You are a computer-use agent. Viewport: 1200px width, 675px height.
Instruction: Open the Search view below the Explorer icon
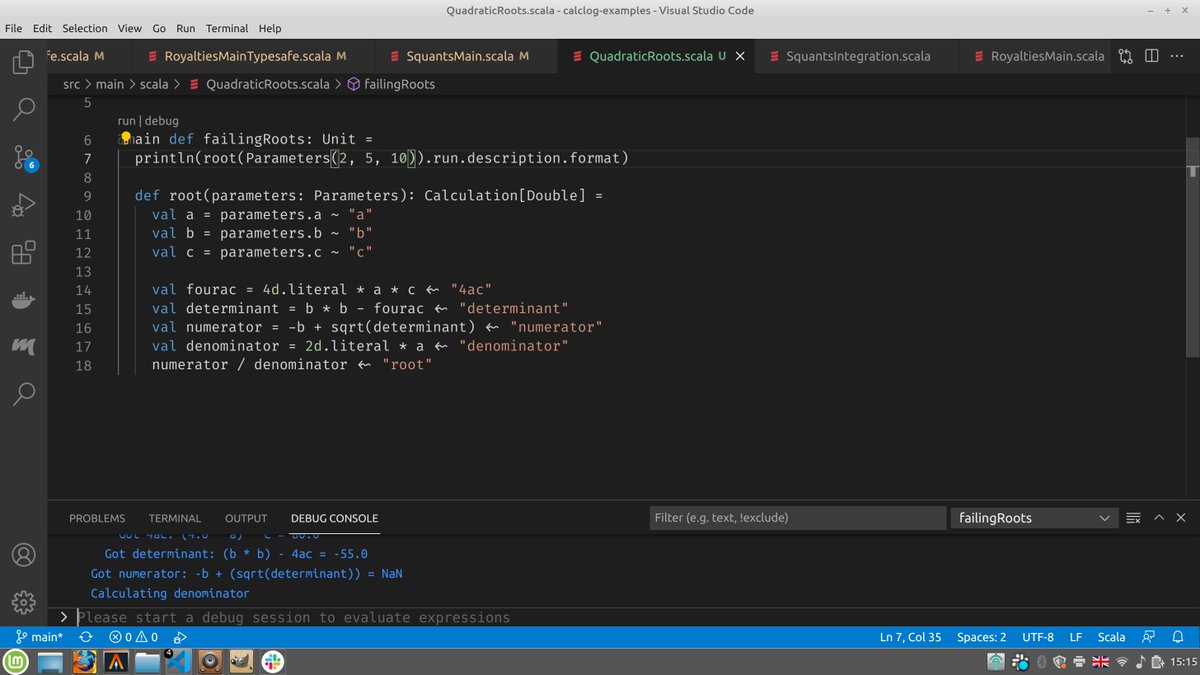coord(23,109)
